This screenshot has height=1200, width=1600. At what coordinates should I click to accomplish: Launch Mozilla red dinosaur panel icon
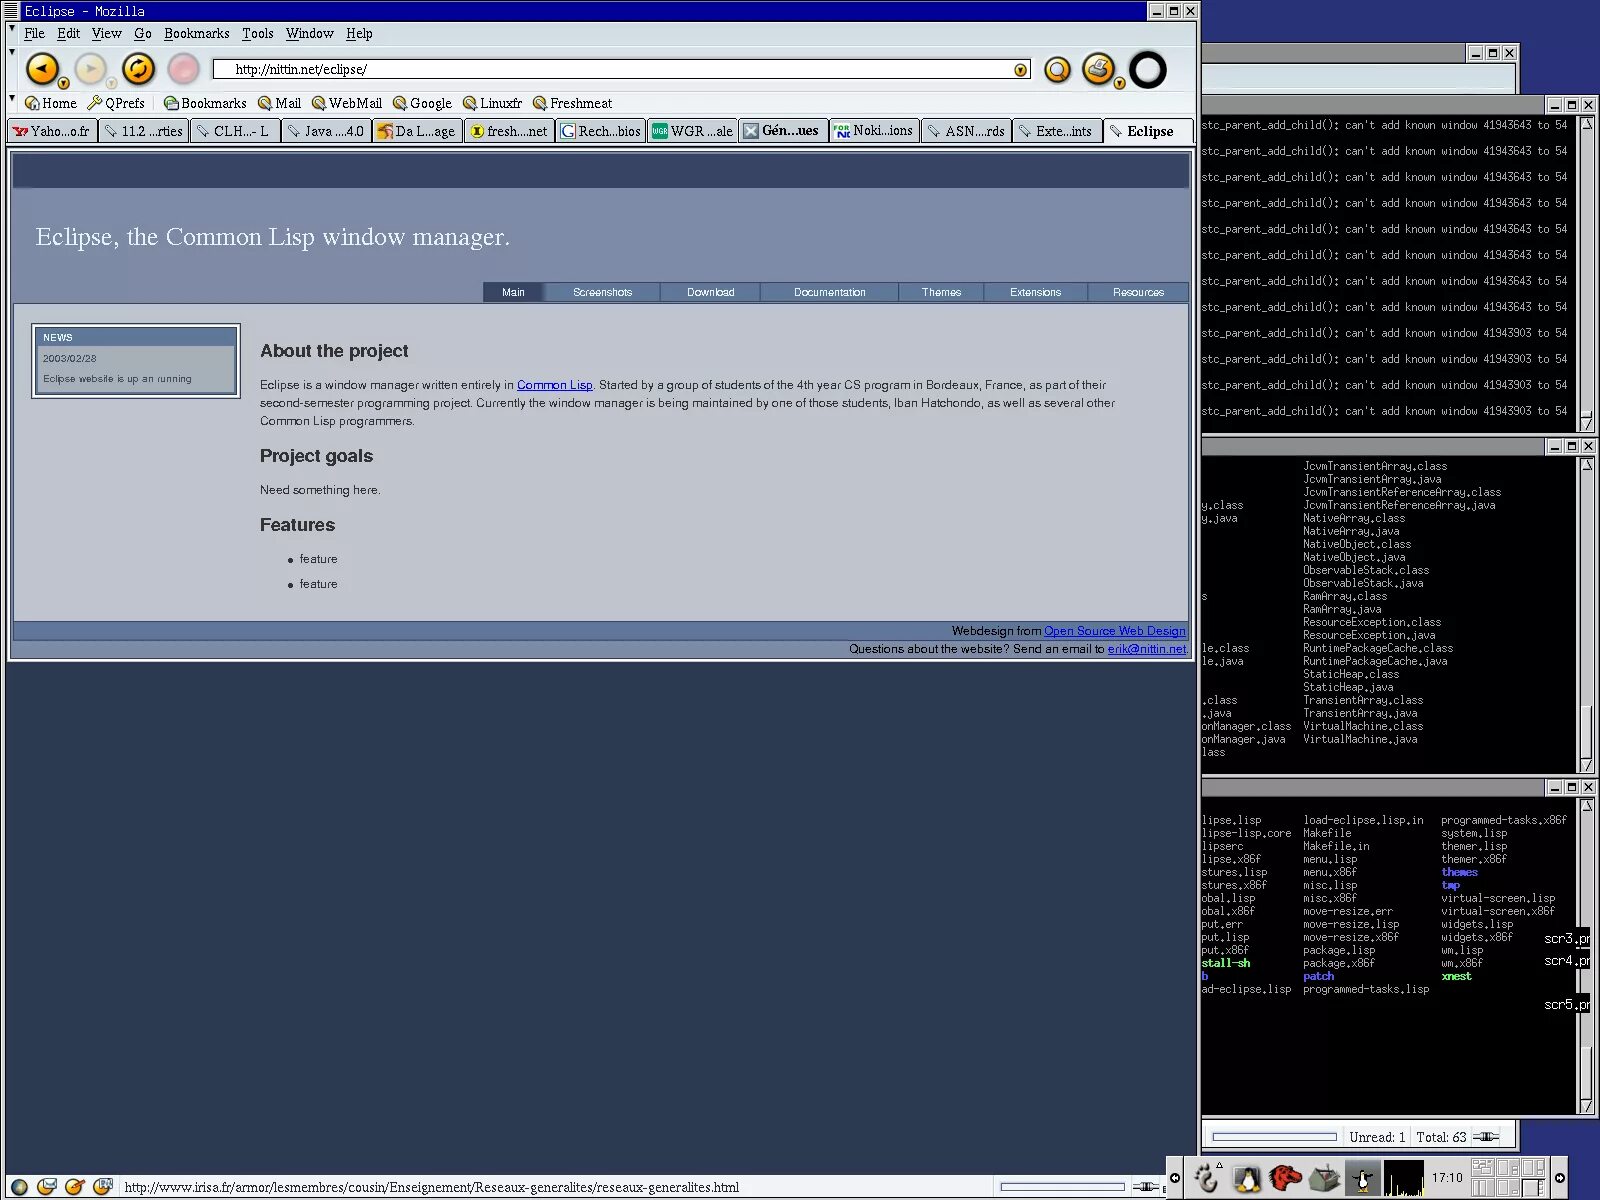pyautogui.click(x=1286, y=1179)
